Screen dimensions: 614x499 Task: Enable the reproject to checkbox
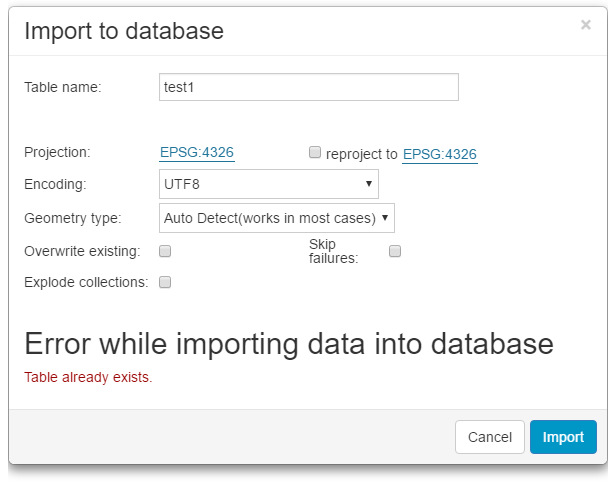315,152
